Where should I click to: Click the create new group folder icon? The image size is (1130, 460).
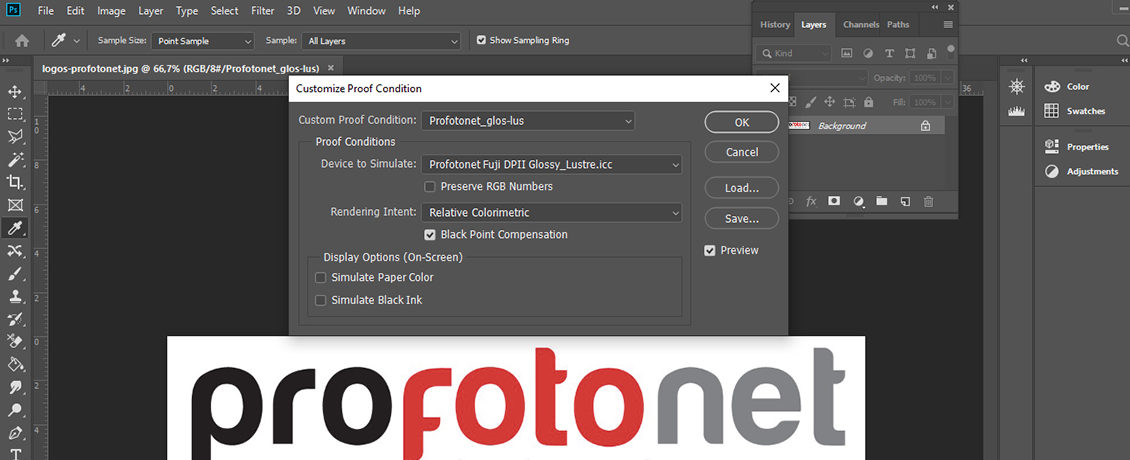pos(881,201)
